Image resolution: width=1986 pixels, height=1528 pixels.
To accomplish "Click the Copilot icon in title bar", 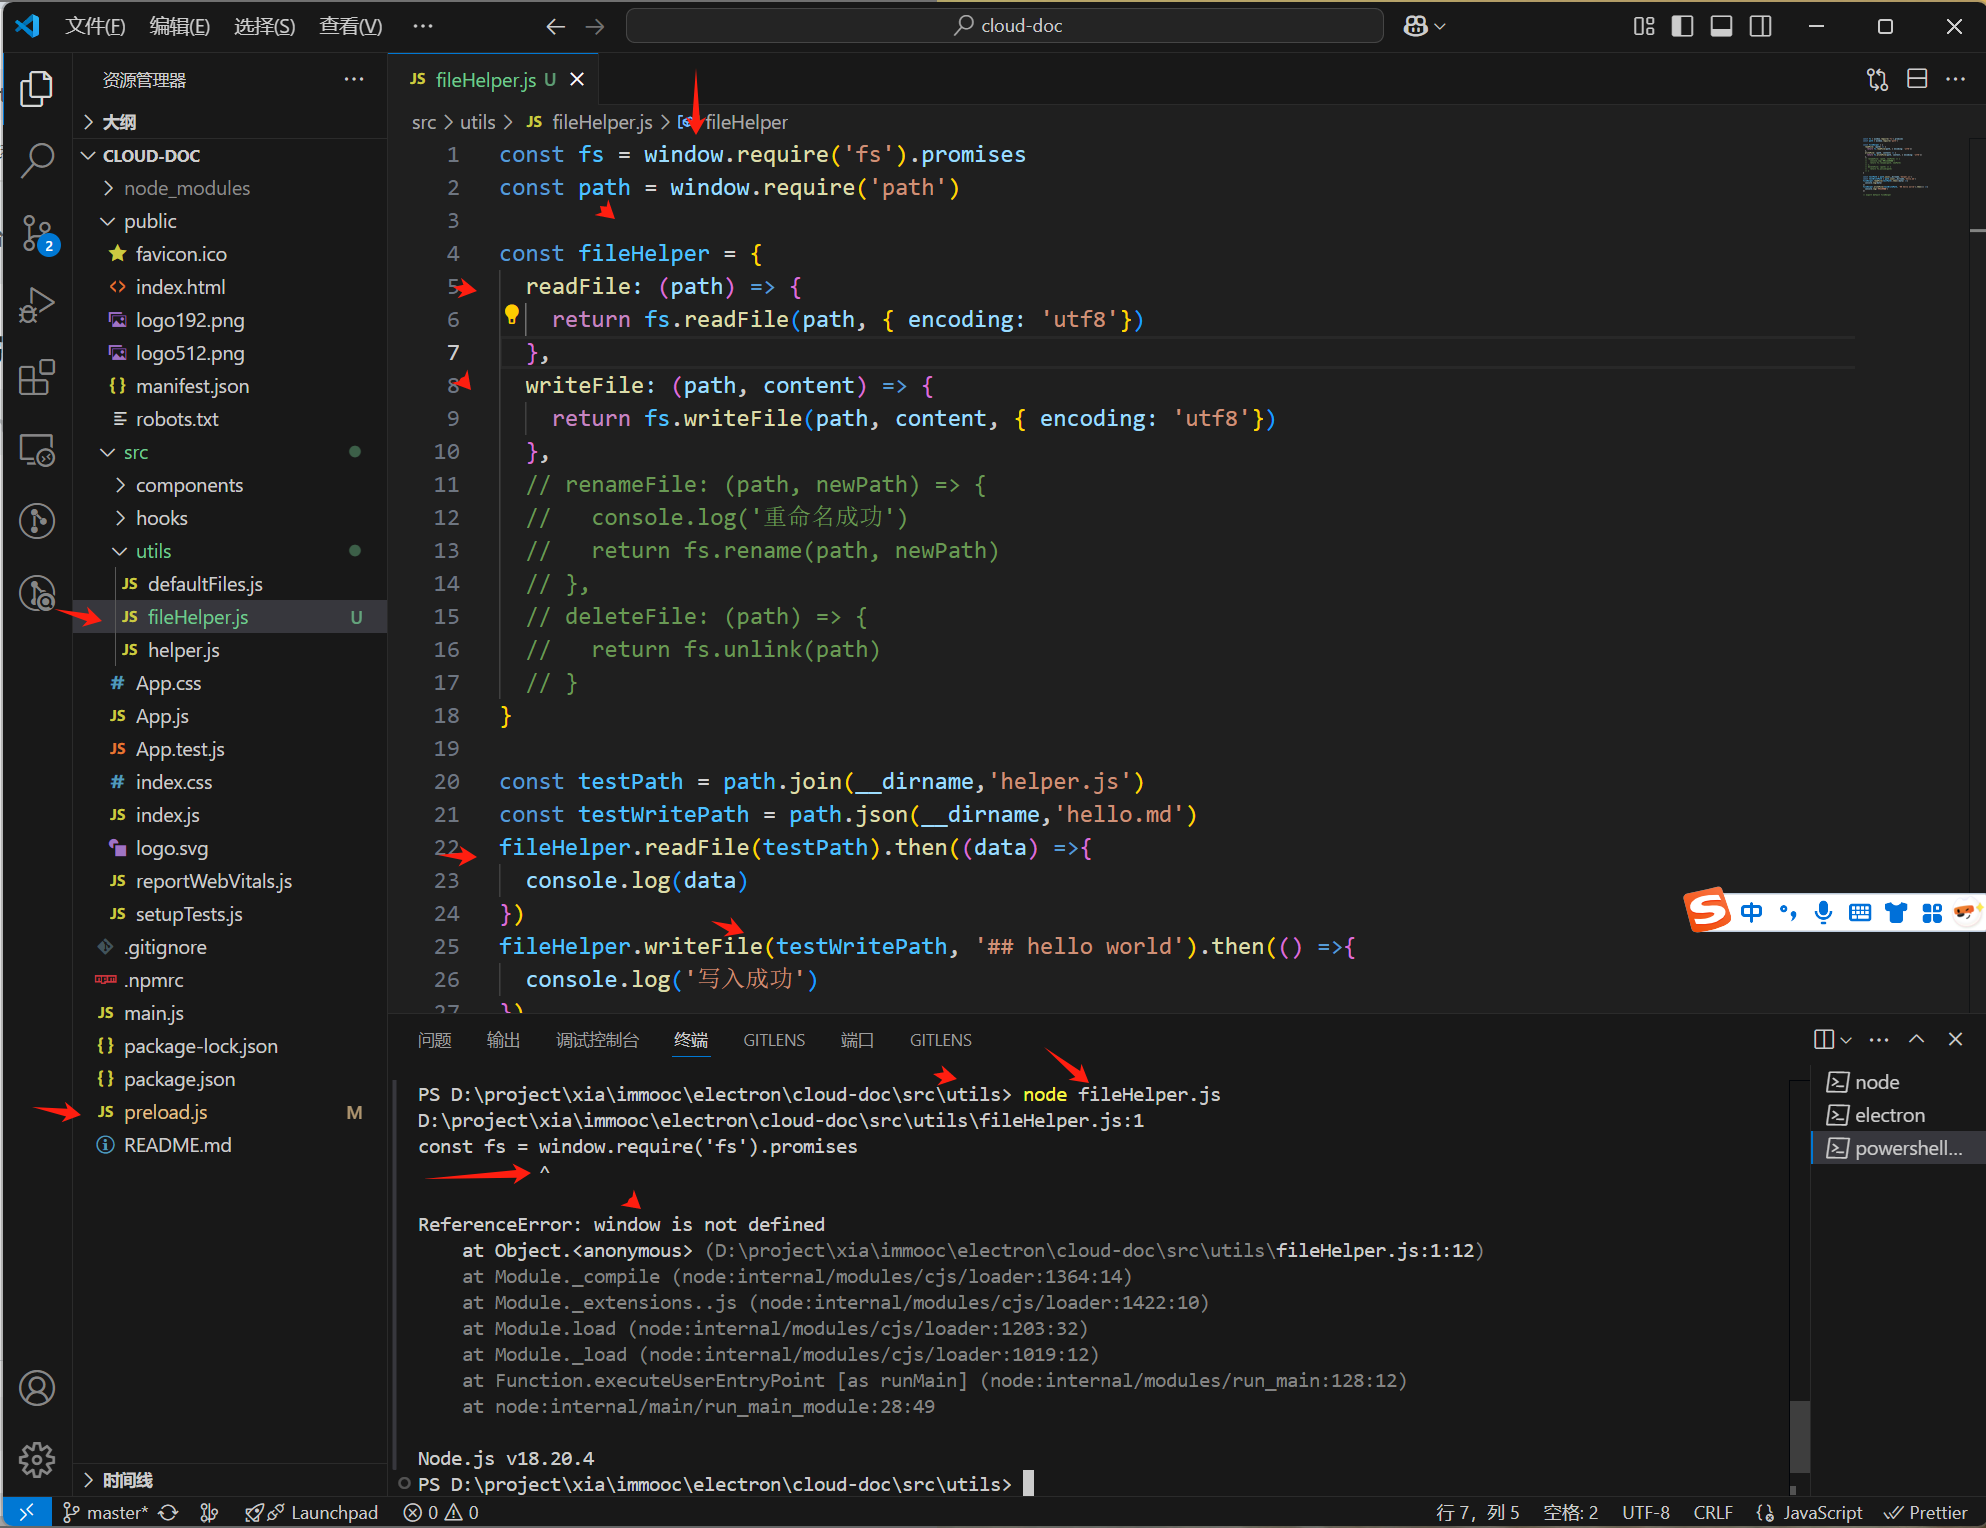I will pyautogui.click(x=1416, y=26).
